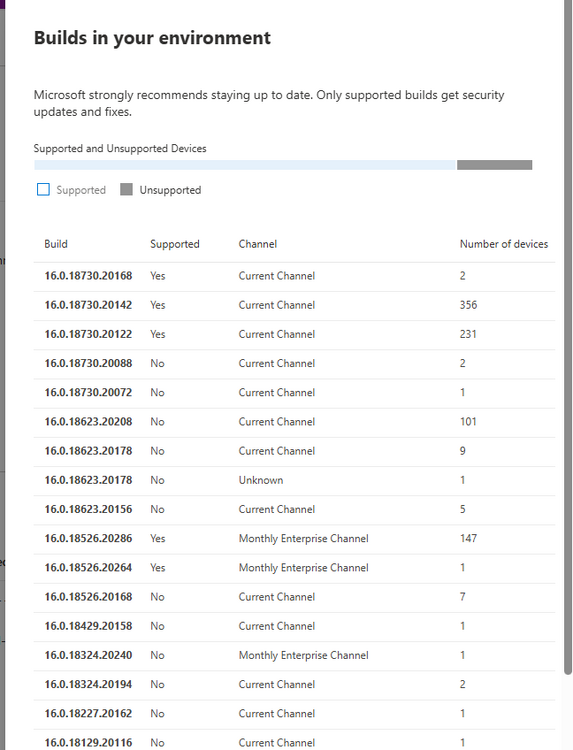This screenshot has width=573, height=750.
Task: Click the Supported legend label
Action: tap(81, 190)
